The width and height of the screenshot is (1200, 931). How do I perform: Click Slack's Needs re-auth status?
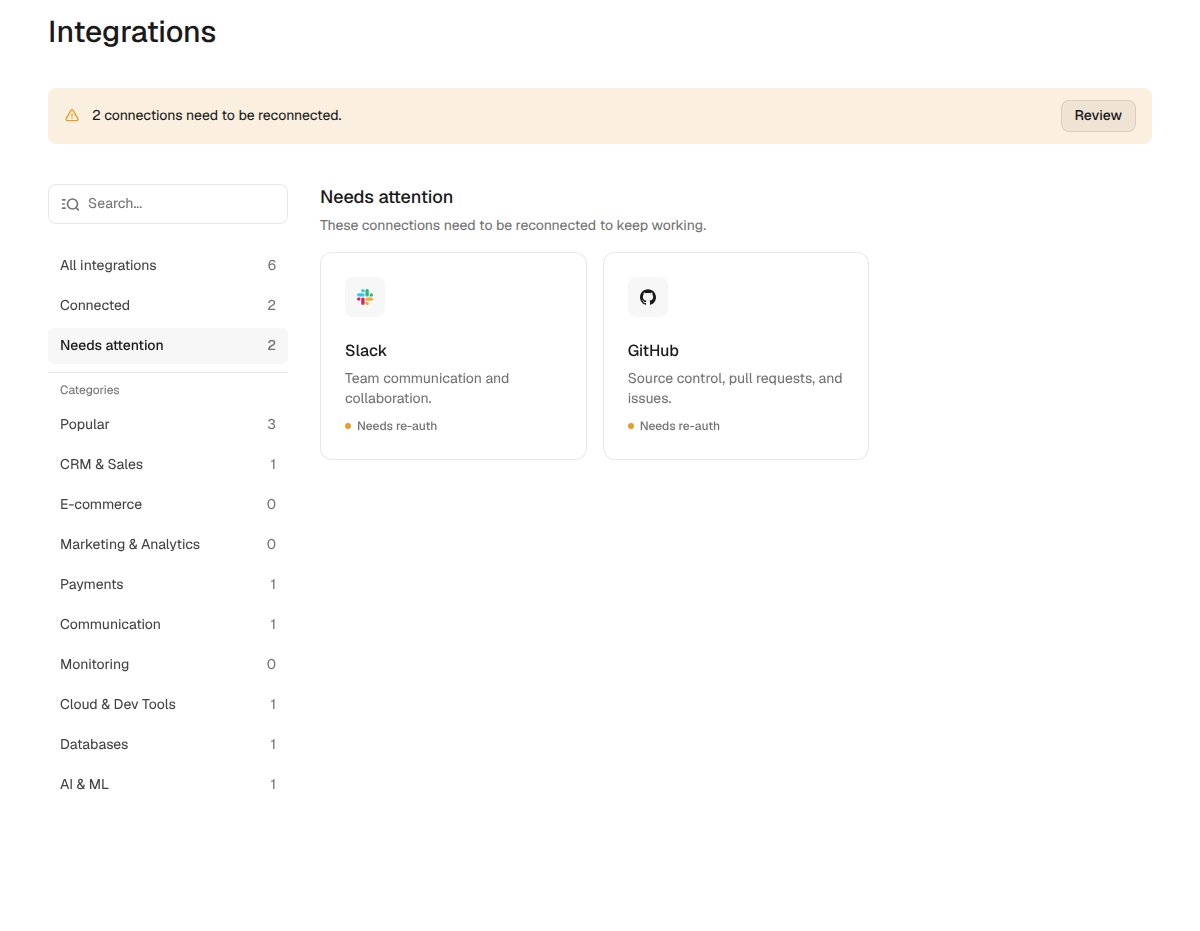(x=391, y=426)
